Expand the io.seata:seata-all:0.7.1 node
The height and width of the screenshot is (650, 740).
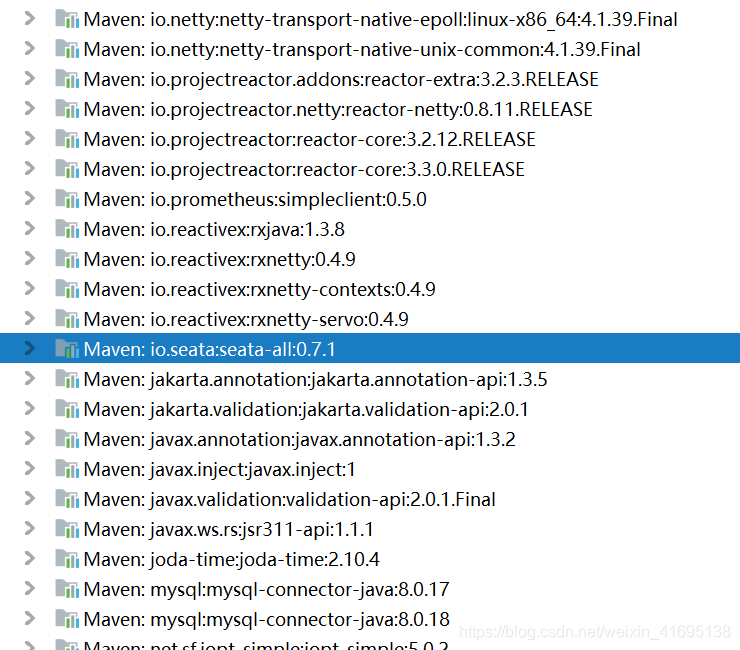coord(31,349)
